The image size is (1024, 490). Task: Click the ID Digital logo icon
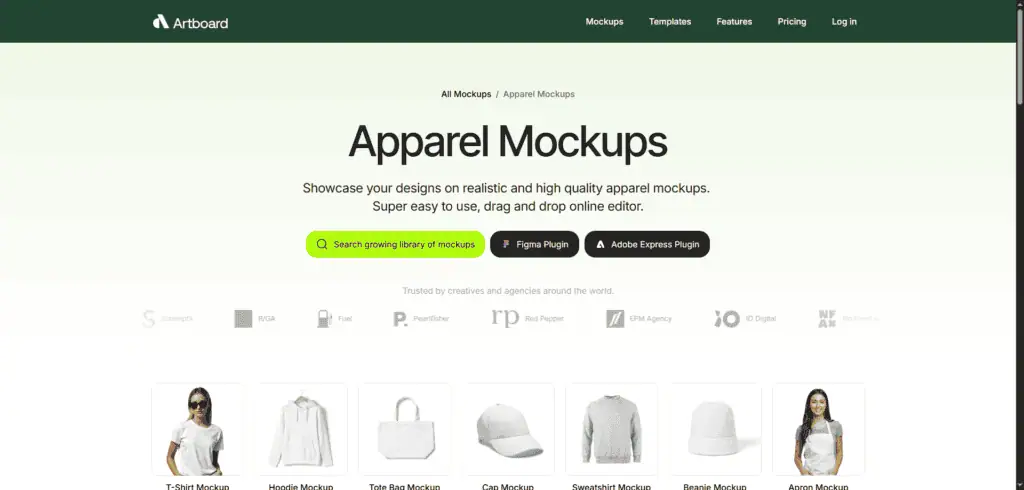coord(727,319)
